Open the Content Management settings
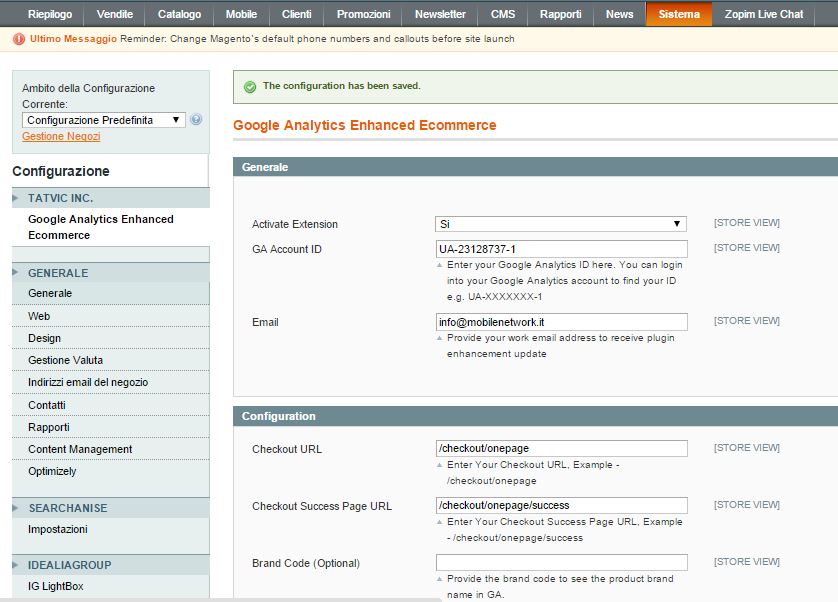The width and height of the screenshot is (838, 602). point(80,449)
